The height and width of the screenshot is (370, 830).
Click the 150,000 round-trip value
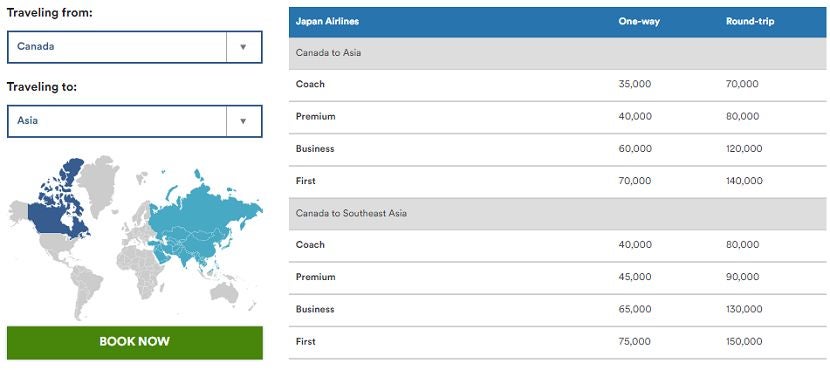coord(744,341)
